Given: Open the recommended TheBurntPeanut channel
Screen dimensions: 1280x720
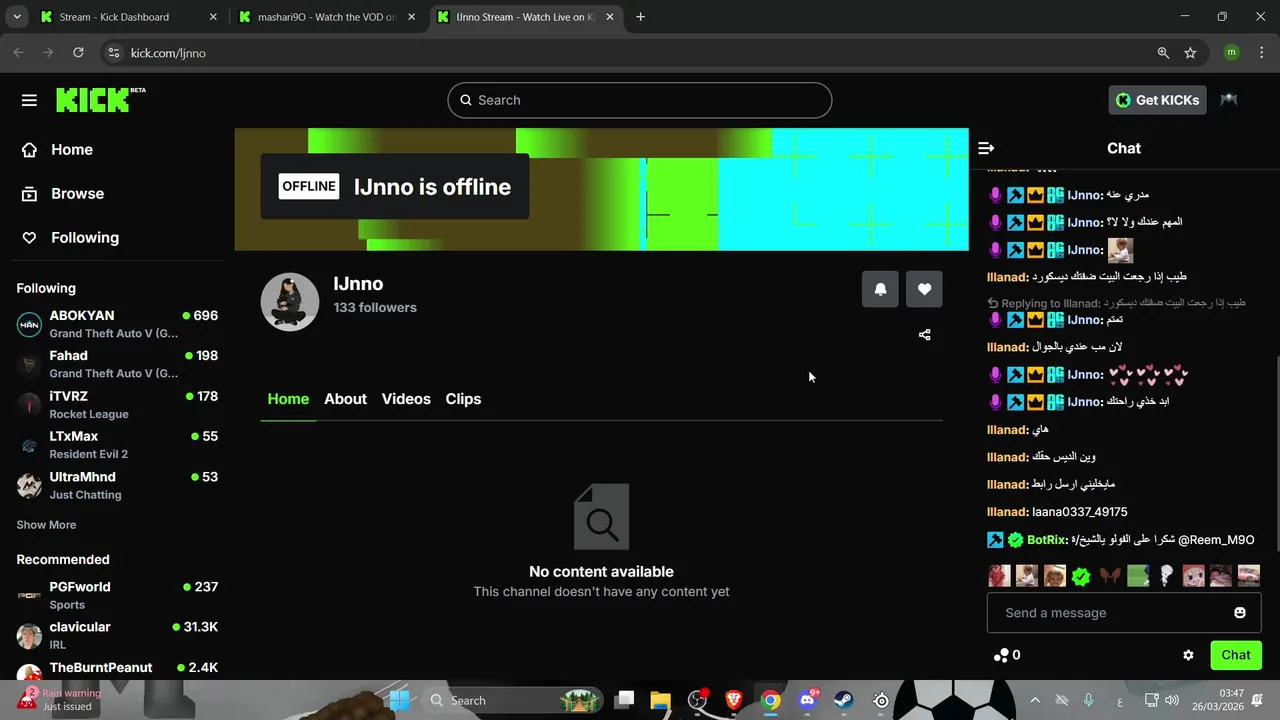Looking at the screenshot, I should tap(117, 668).
